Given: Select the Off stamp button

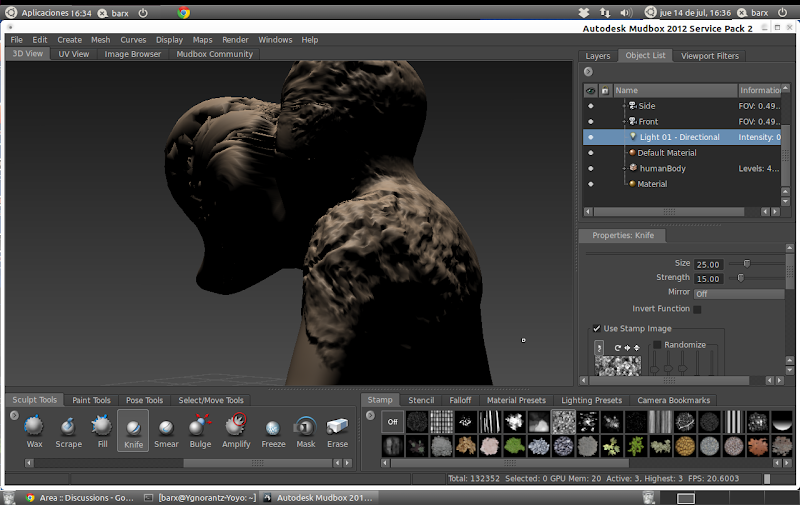Looking at the screenshot, I should coord(392,422).
